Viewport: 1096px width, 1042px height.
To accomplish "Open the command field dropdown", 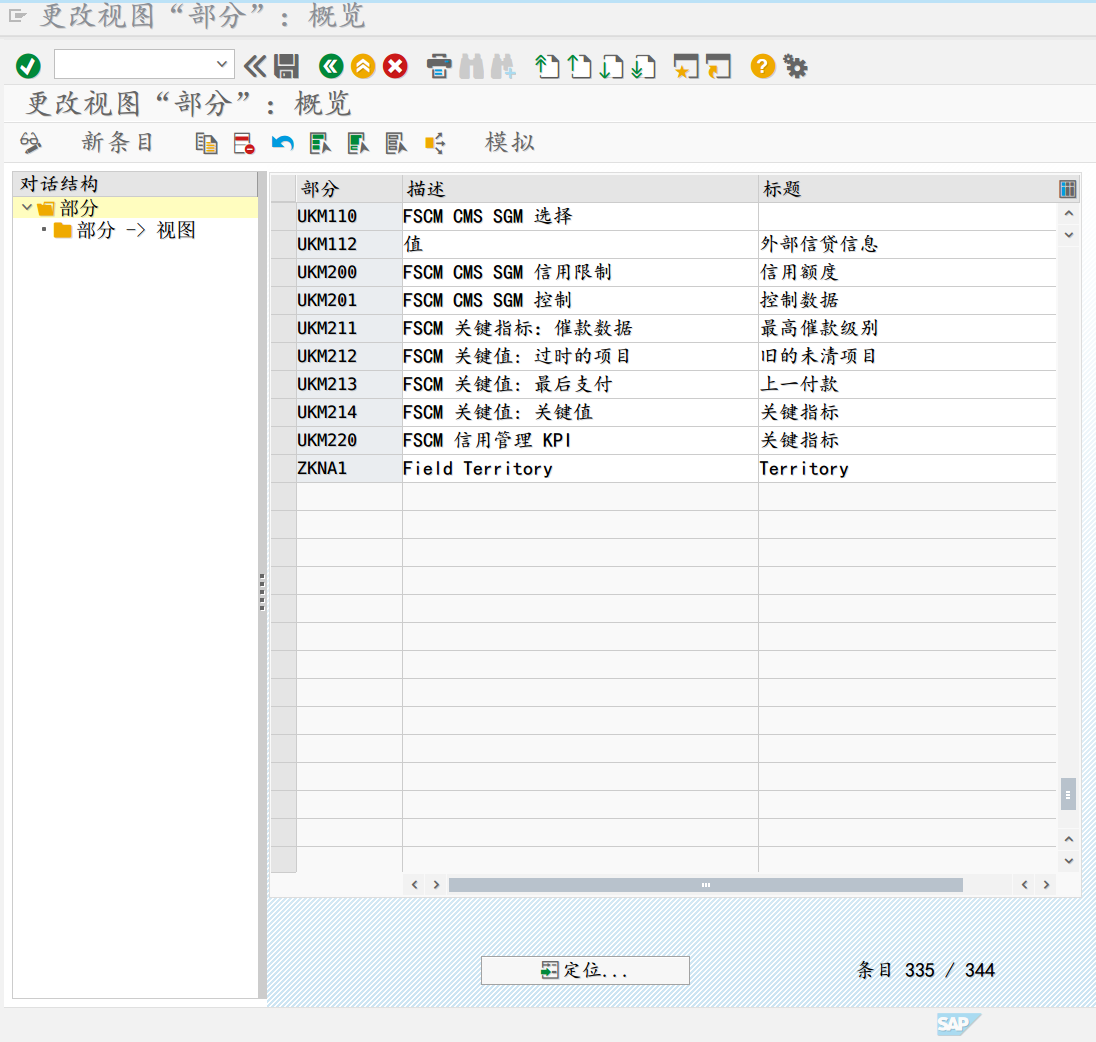I will pyautogui.click(x=222, y=65).
